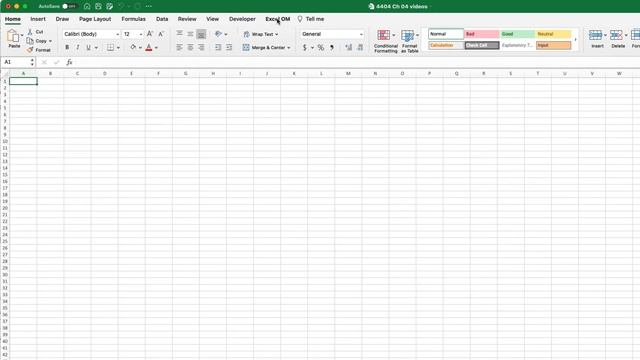Select Middle Align icon
Image resolution: width=640 pixels, height=360 pixels.
pos(190,34)
